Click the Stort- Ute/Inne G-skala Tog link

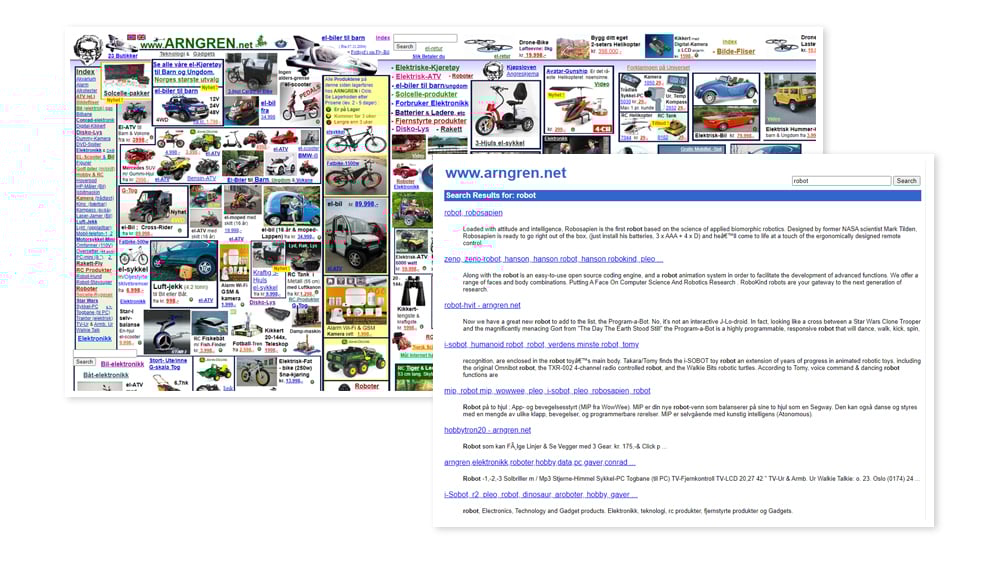click(x=168, y=364)
